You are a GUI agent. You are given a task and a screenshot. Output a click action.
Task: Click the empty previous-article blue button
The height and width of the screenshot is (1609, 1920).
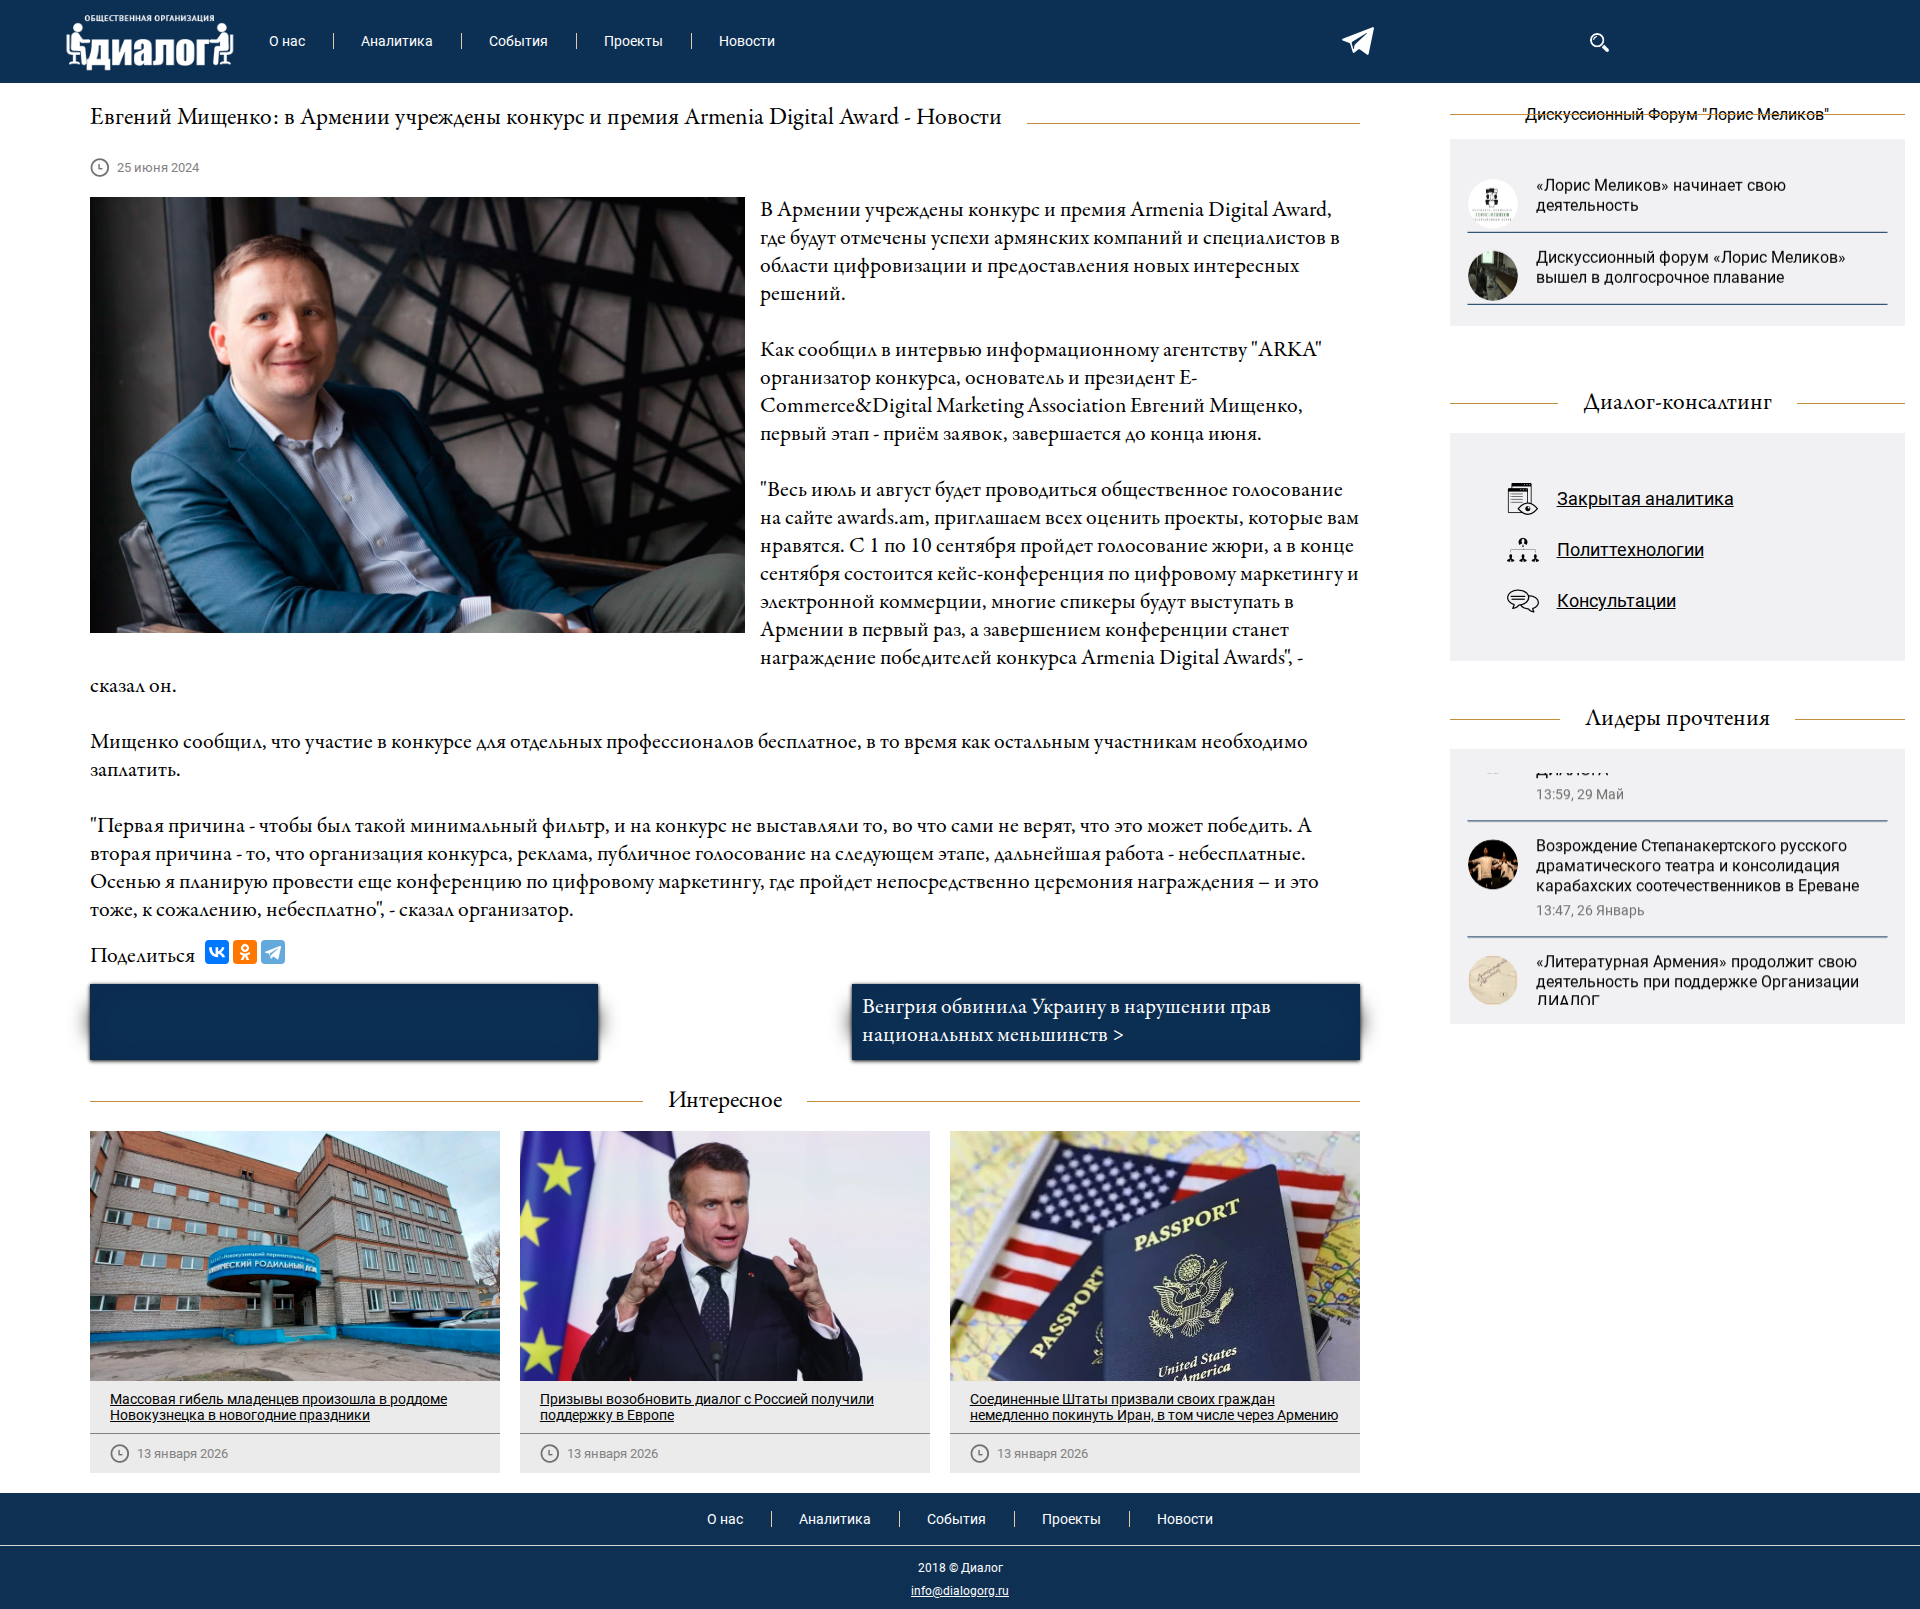click(x=344, y=1021)
